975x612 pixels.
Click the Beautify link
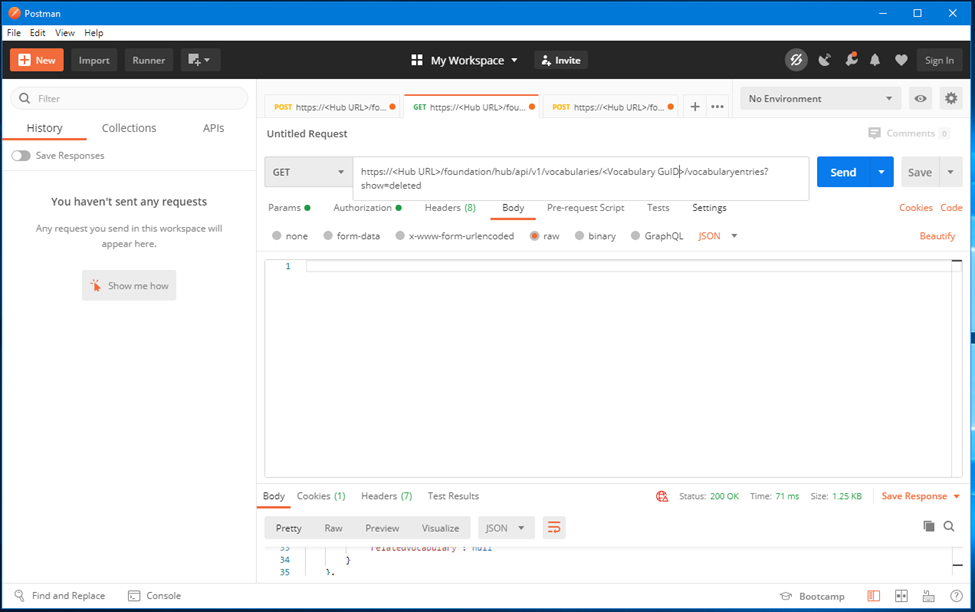tap(937, 236)
